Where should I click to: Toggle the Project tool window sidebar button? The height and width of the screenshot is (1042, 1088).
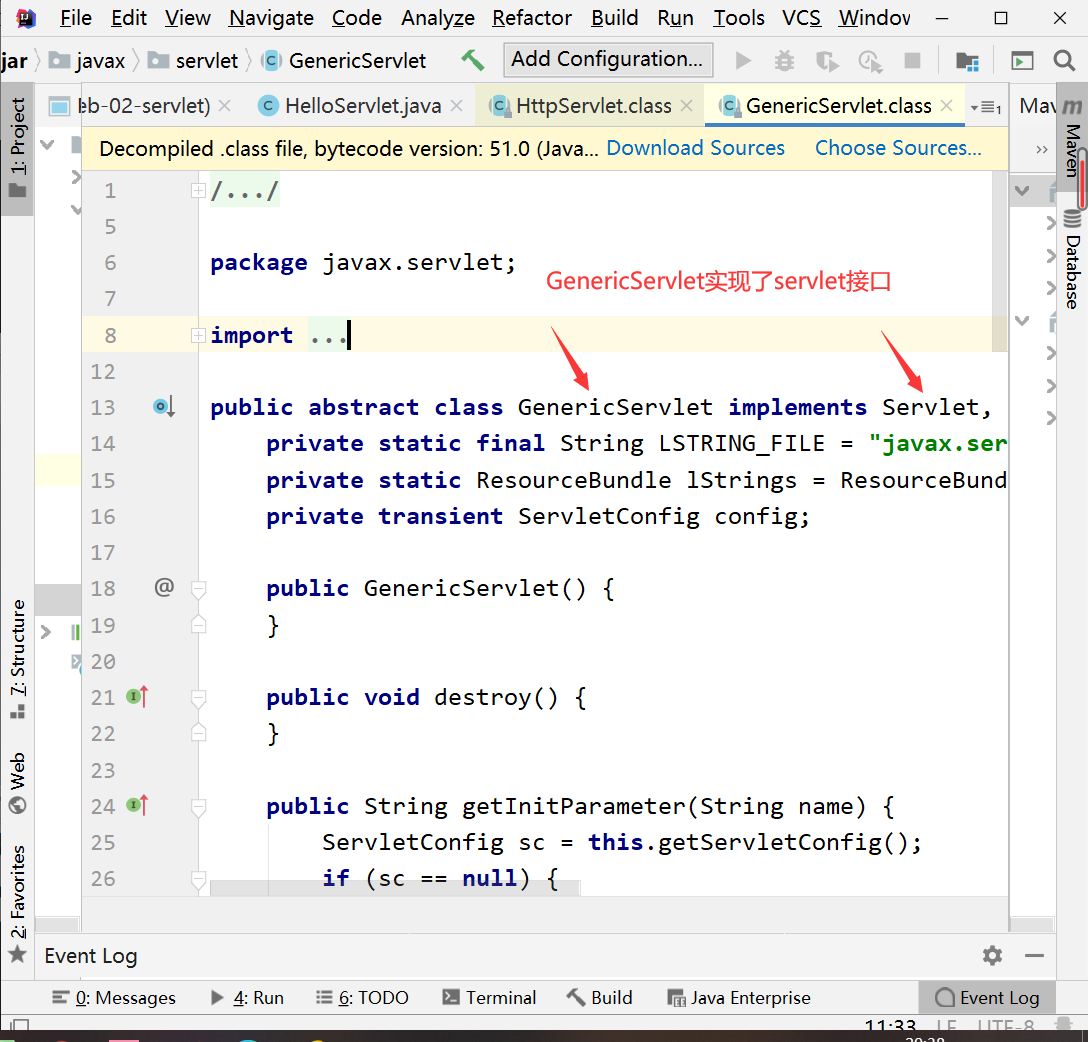[18, 150]
